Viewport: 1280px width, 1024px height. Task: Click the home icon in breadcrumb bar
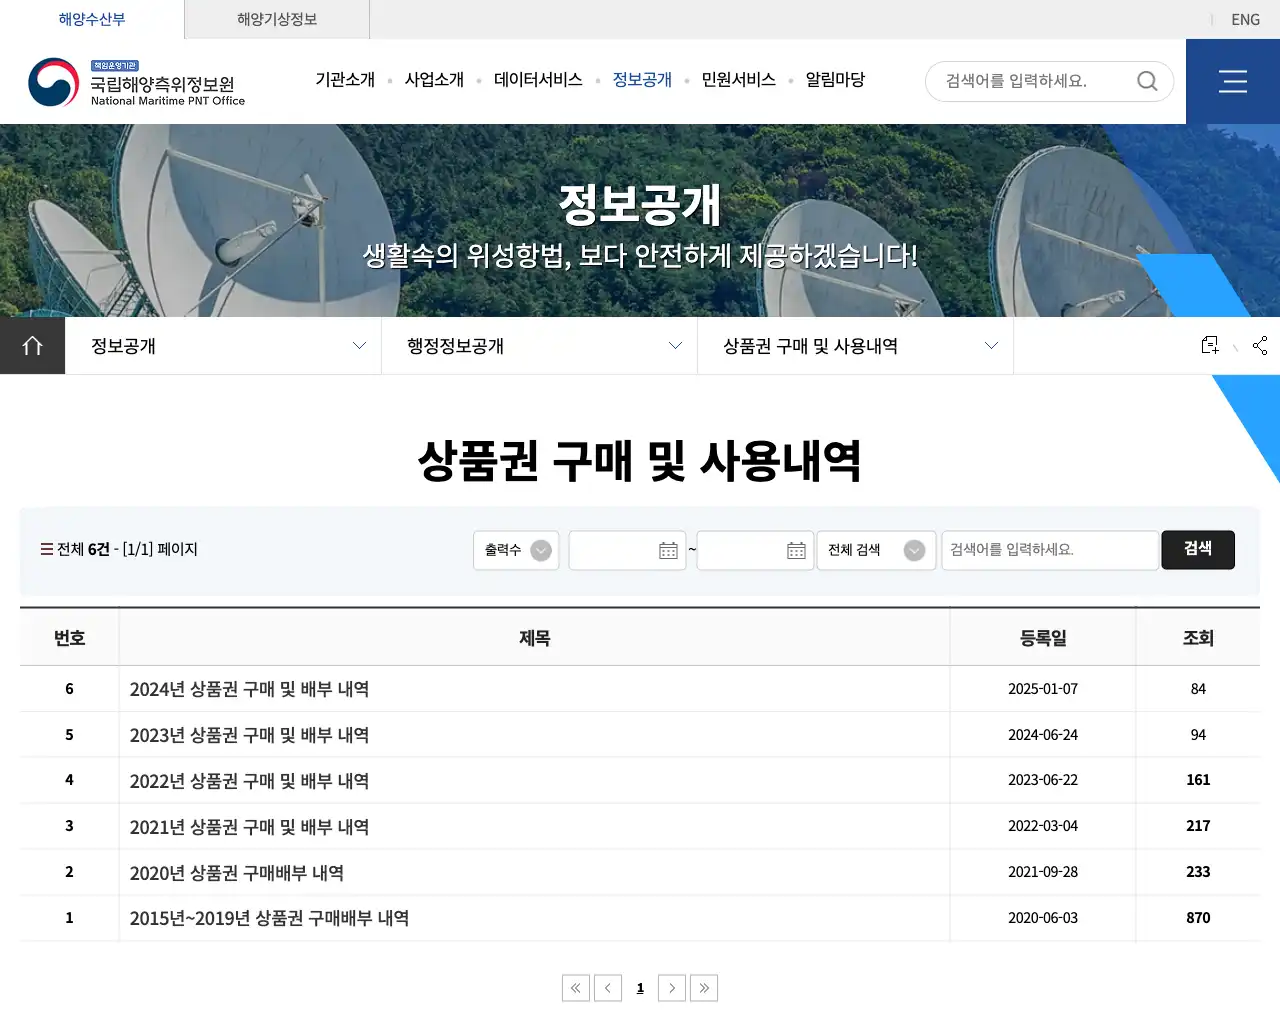pyautogui.click(x=32, y=346)
